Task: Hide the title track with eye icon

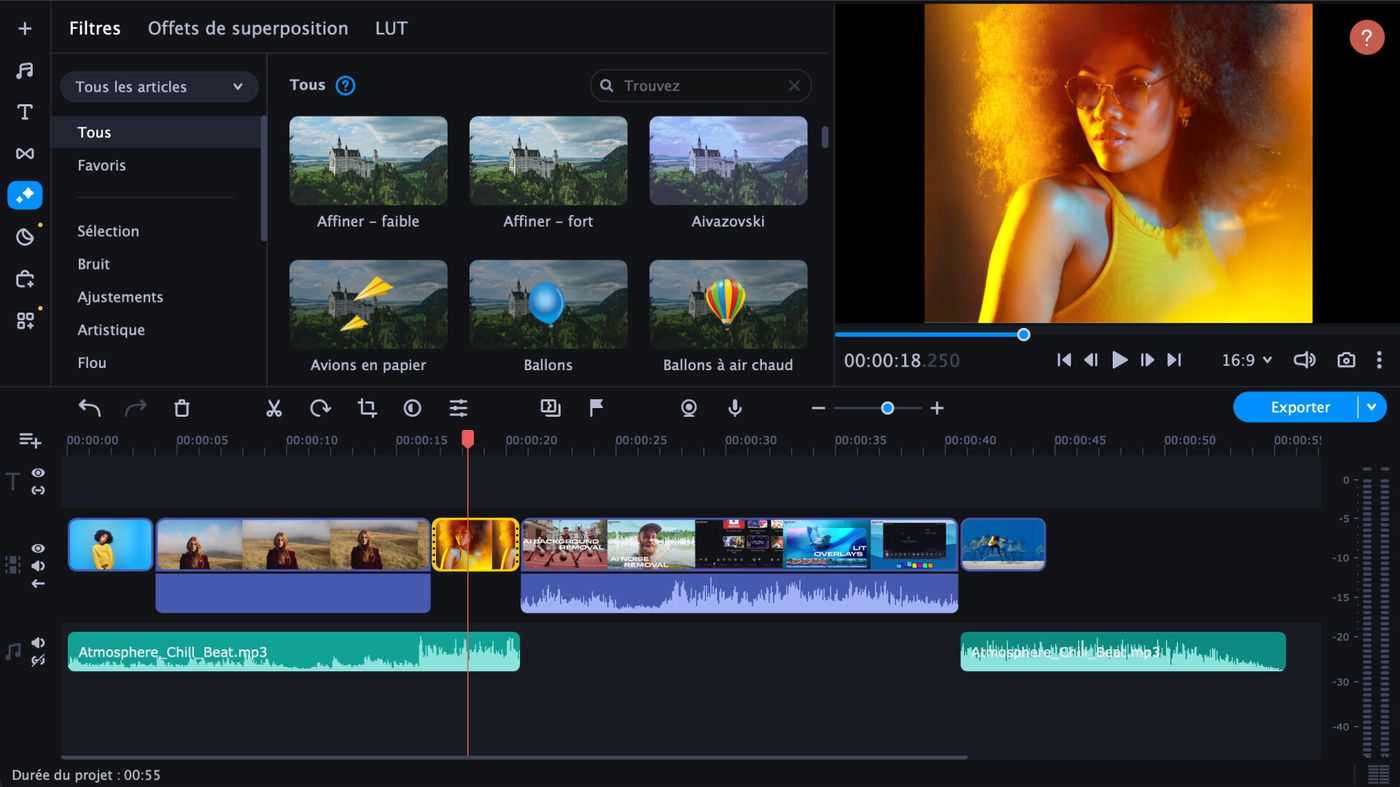Action: [38, 473]
